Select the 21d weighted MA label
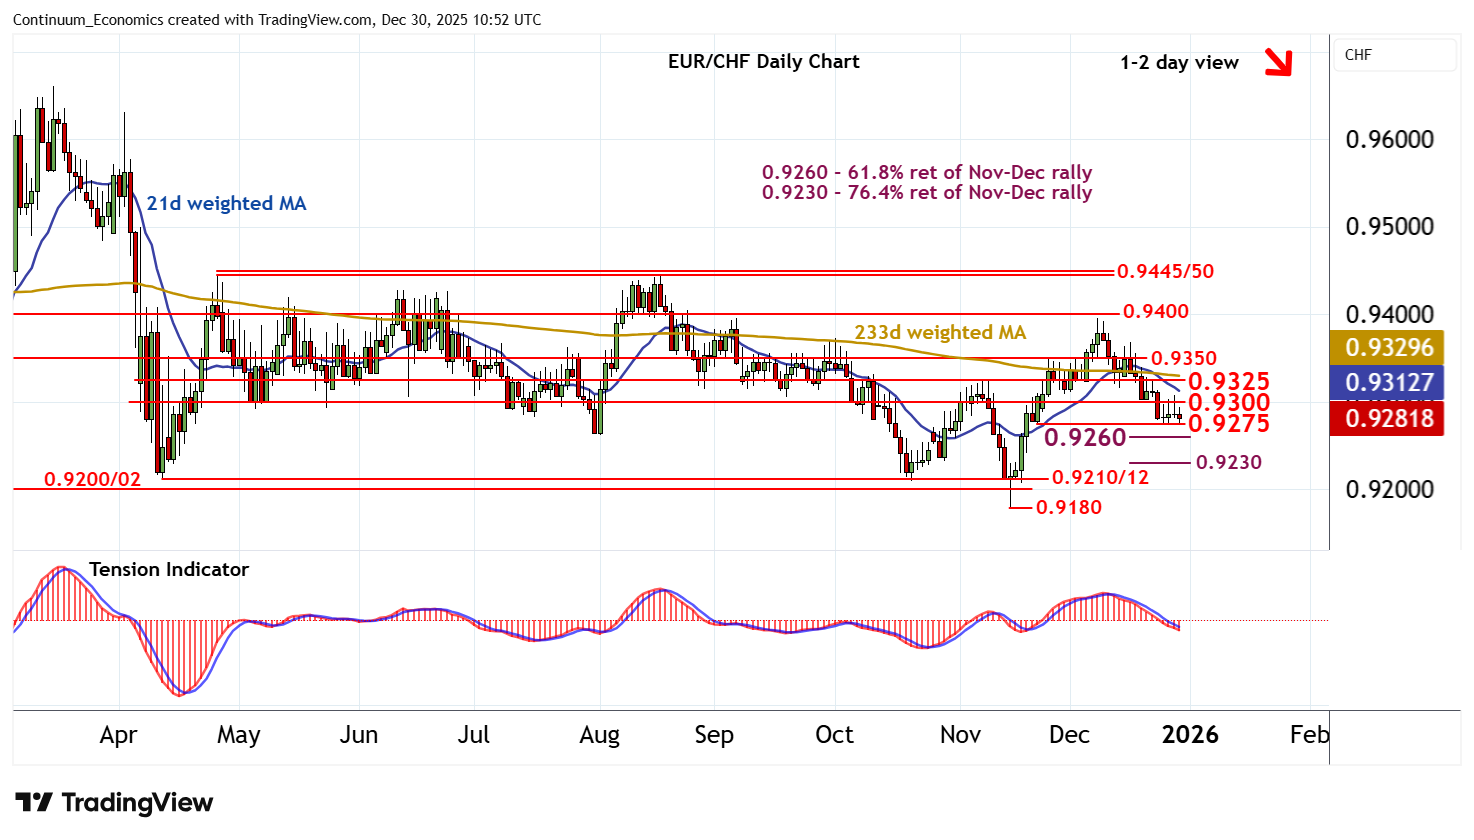 tap(226, 204)
